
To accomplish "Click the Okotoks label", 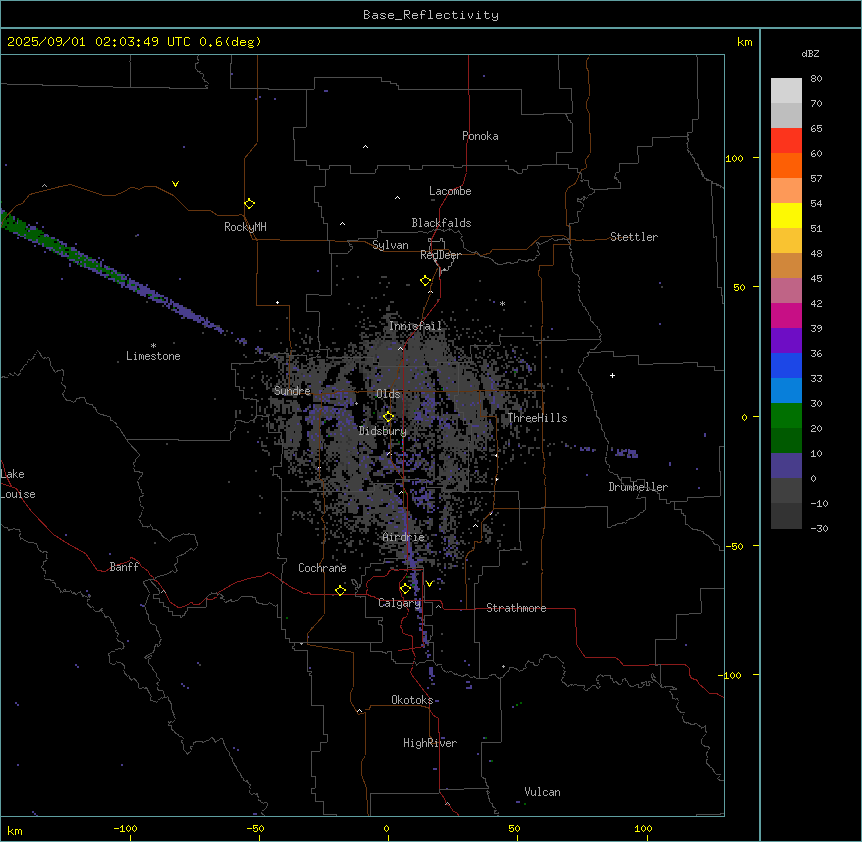I will (x=412, y=700).
